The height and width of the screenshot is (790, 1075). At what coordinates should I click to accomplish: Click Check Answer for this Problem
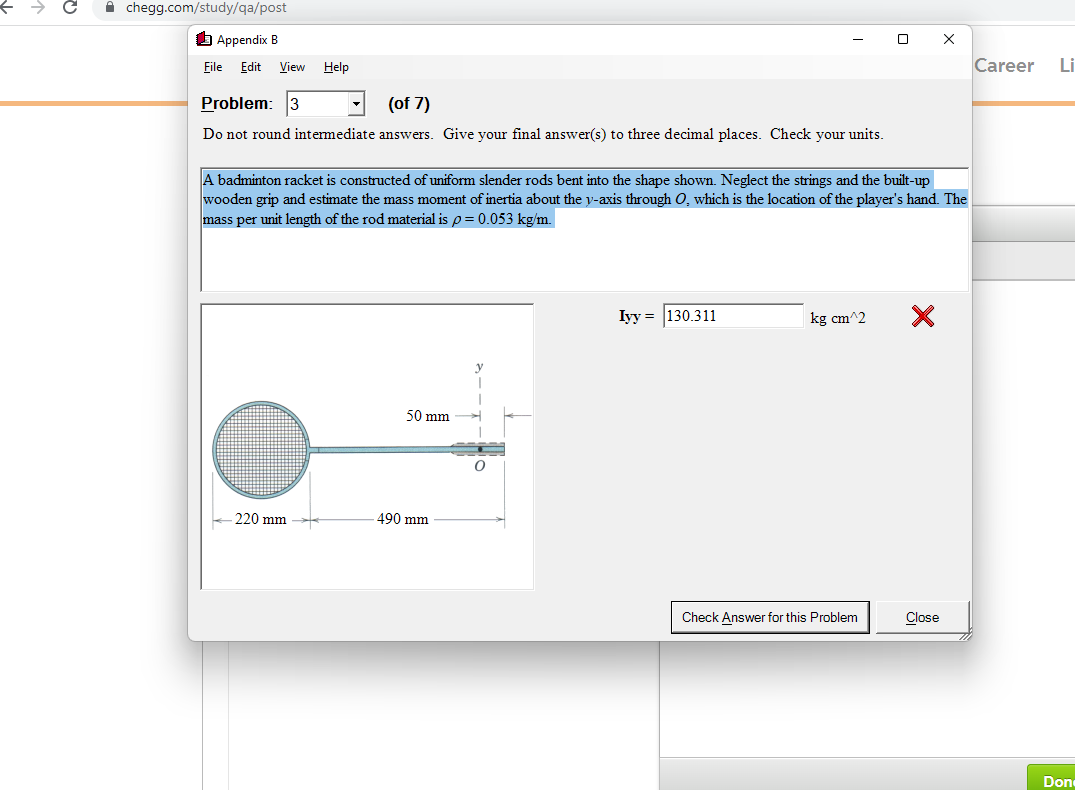coord(770,617)
